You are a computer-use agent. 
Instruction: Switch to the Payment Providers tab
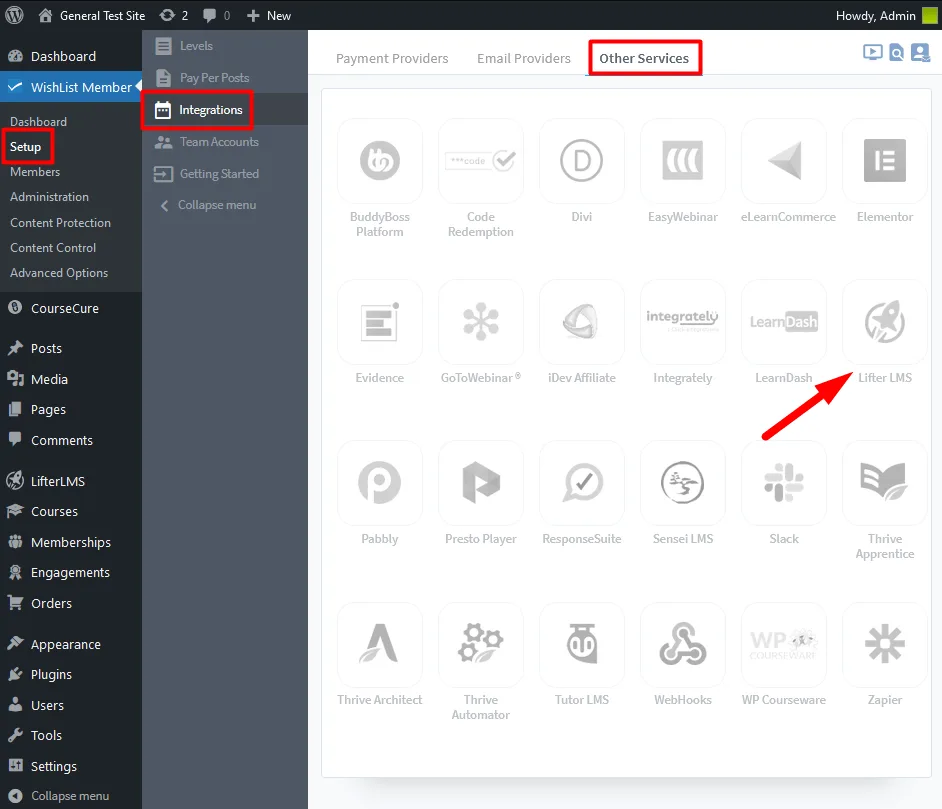392,58
